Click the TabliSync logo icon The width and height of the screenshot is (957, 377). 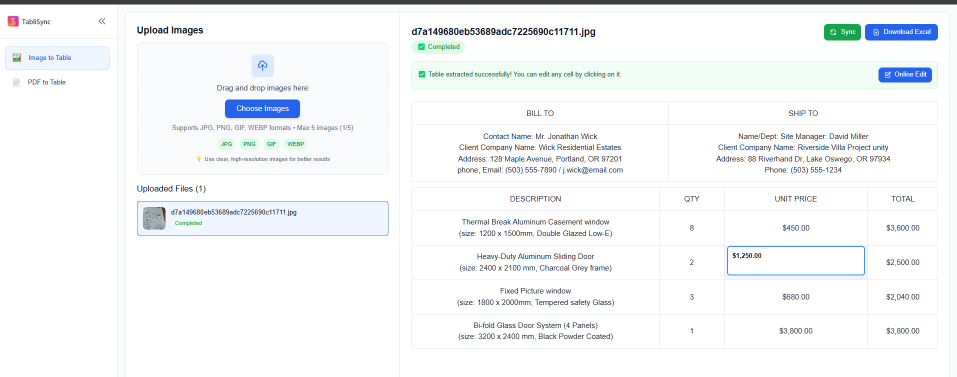(13, 21)
